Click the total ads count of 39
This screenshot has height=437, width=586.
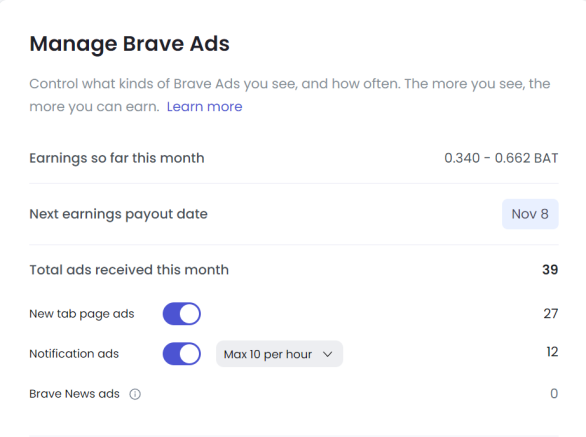(x=550, y=270)
